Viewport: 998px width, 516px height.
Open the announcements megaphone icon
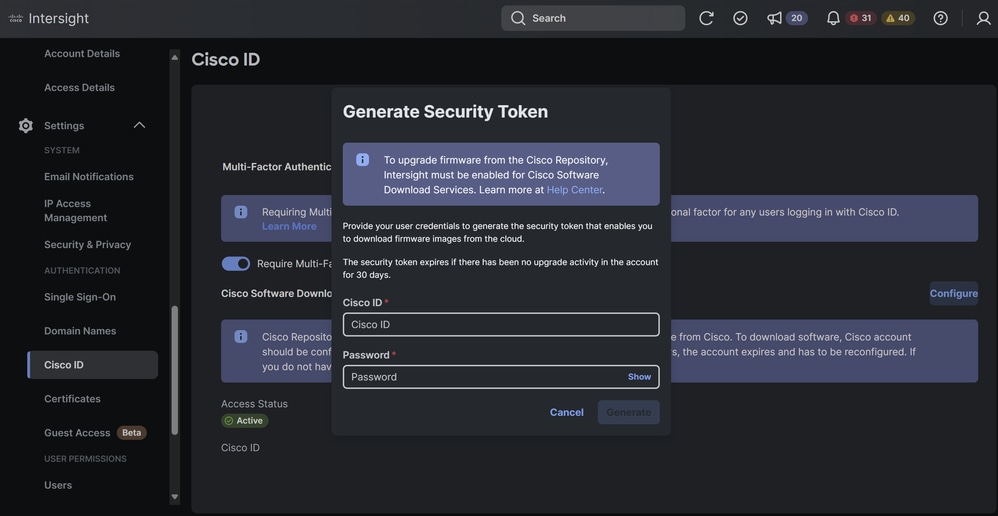tap(774, 18)
